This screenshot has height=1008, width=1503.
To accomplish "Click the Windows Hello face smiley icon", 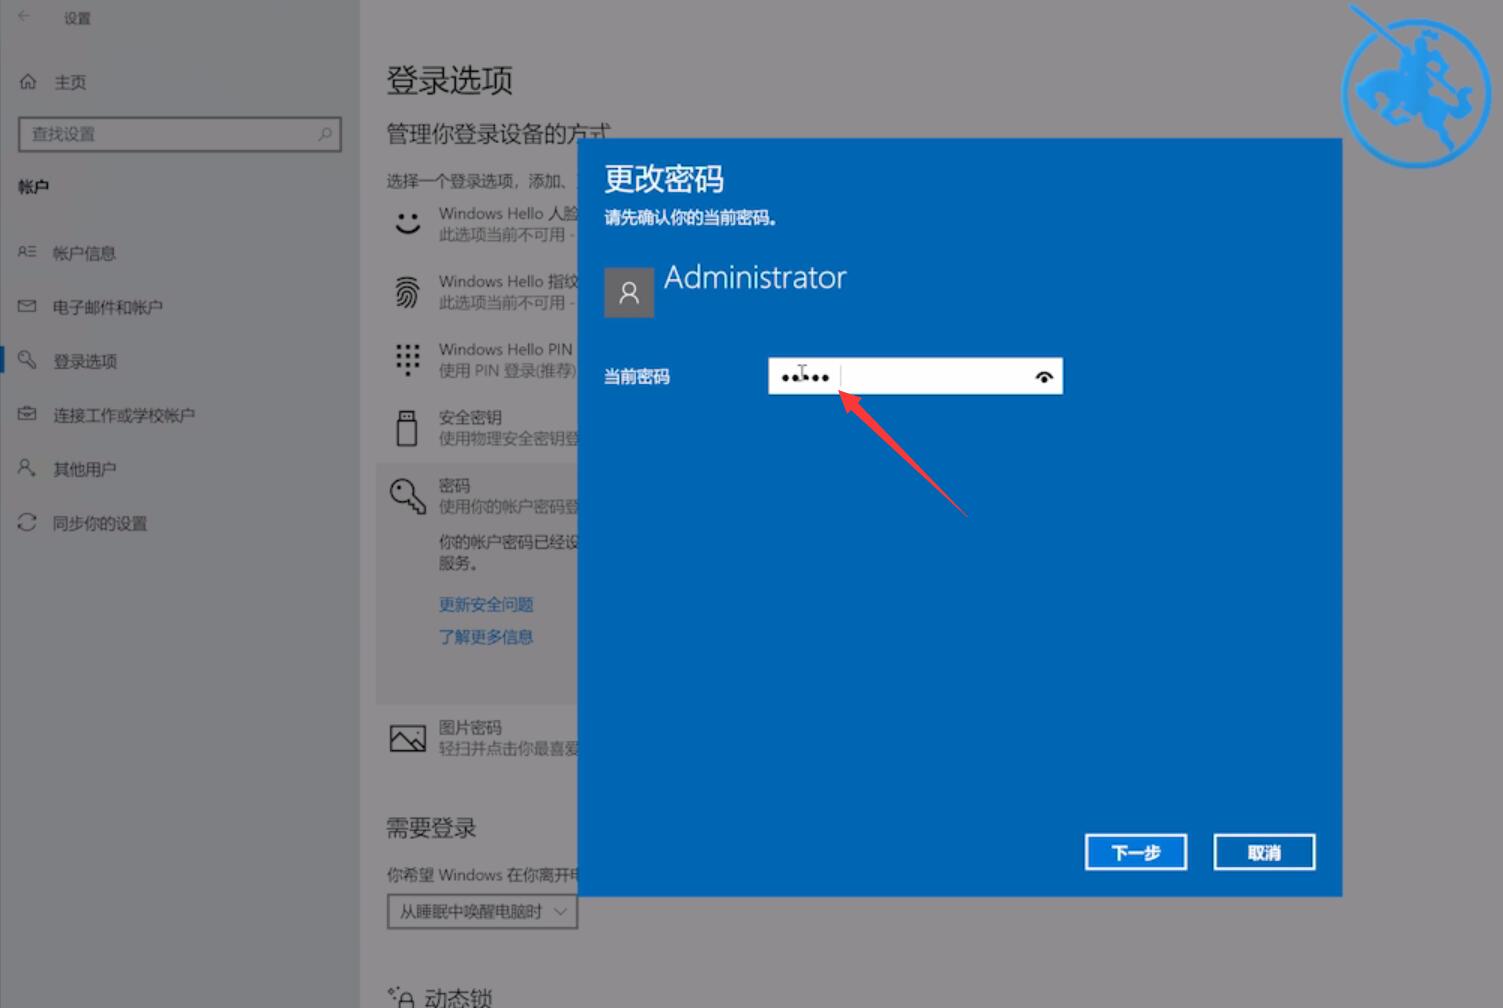I will (x=407, y=222).
